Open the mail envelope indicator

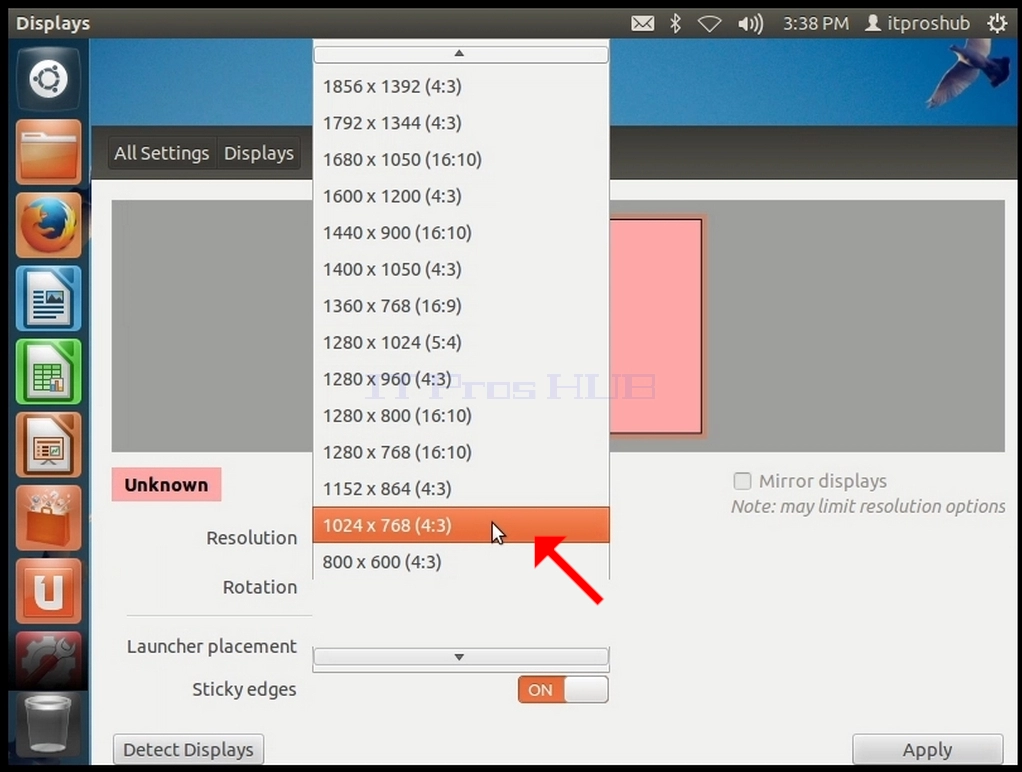(x=643, y=23)
